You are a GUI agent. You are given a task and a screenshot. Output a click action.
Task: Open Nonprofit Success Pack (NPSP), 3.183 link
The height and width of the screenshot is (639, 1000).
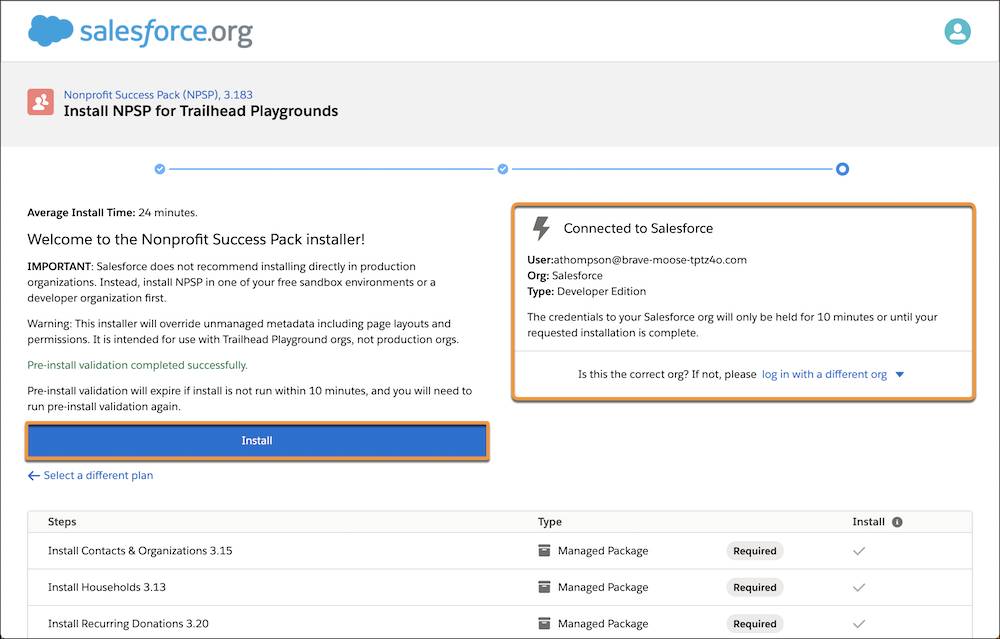[158, 94]
